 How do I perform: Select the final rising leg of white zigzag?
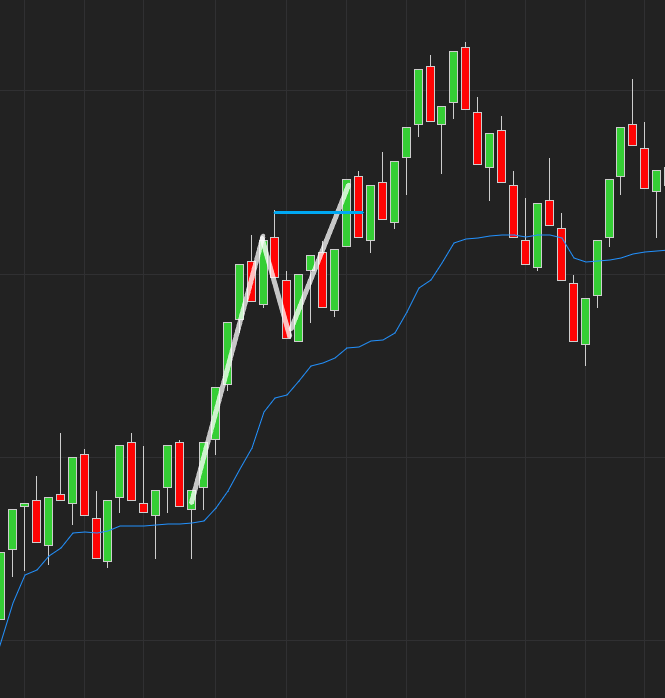click(x=318, y=258)
